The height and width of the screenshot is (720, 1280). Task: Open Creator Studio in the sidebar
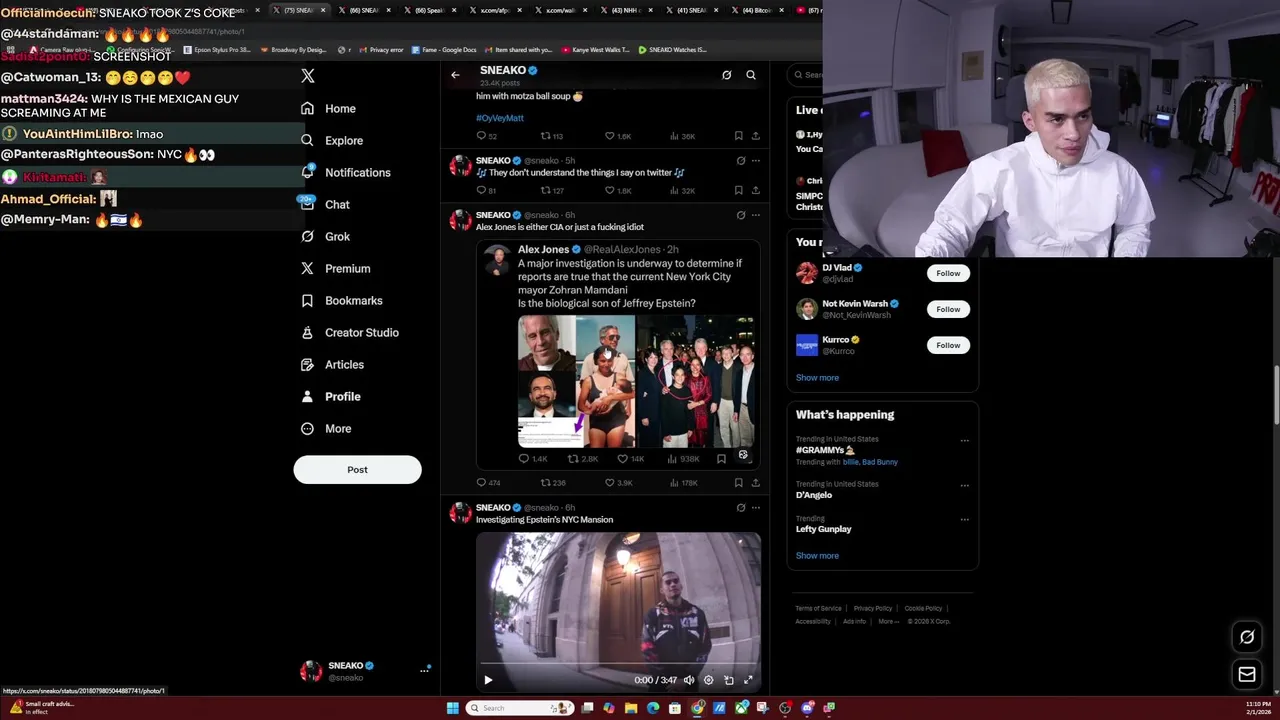click(x=349, y=332)
